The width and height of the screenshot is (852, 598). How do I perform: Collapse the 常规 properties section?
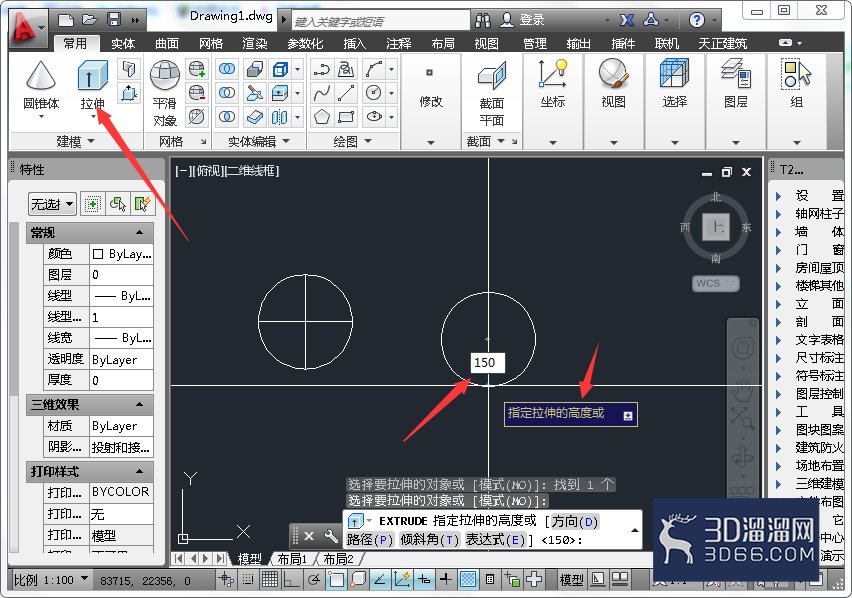click(x=140, y=232)
